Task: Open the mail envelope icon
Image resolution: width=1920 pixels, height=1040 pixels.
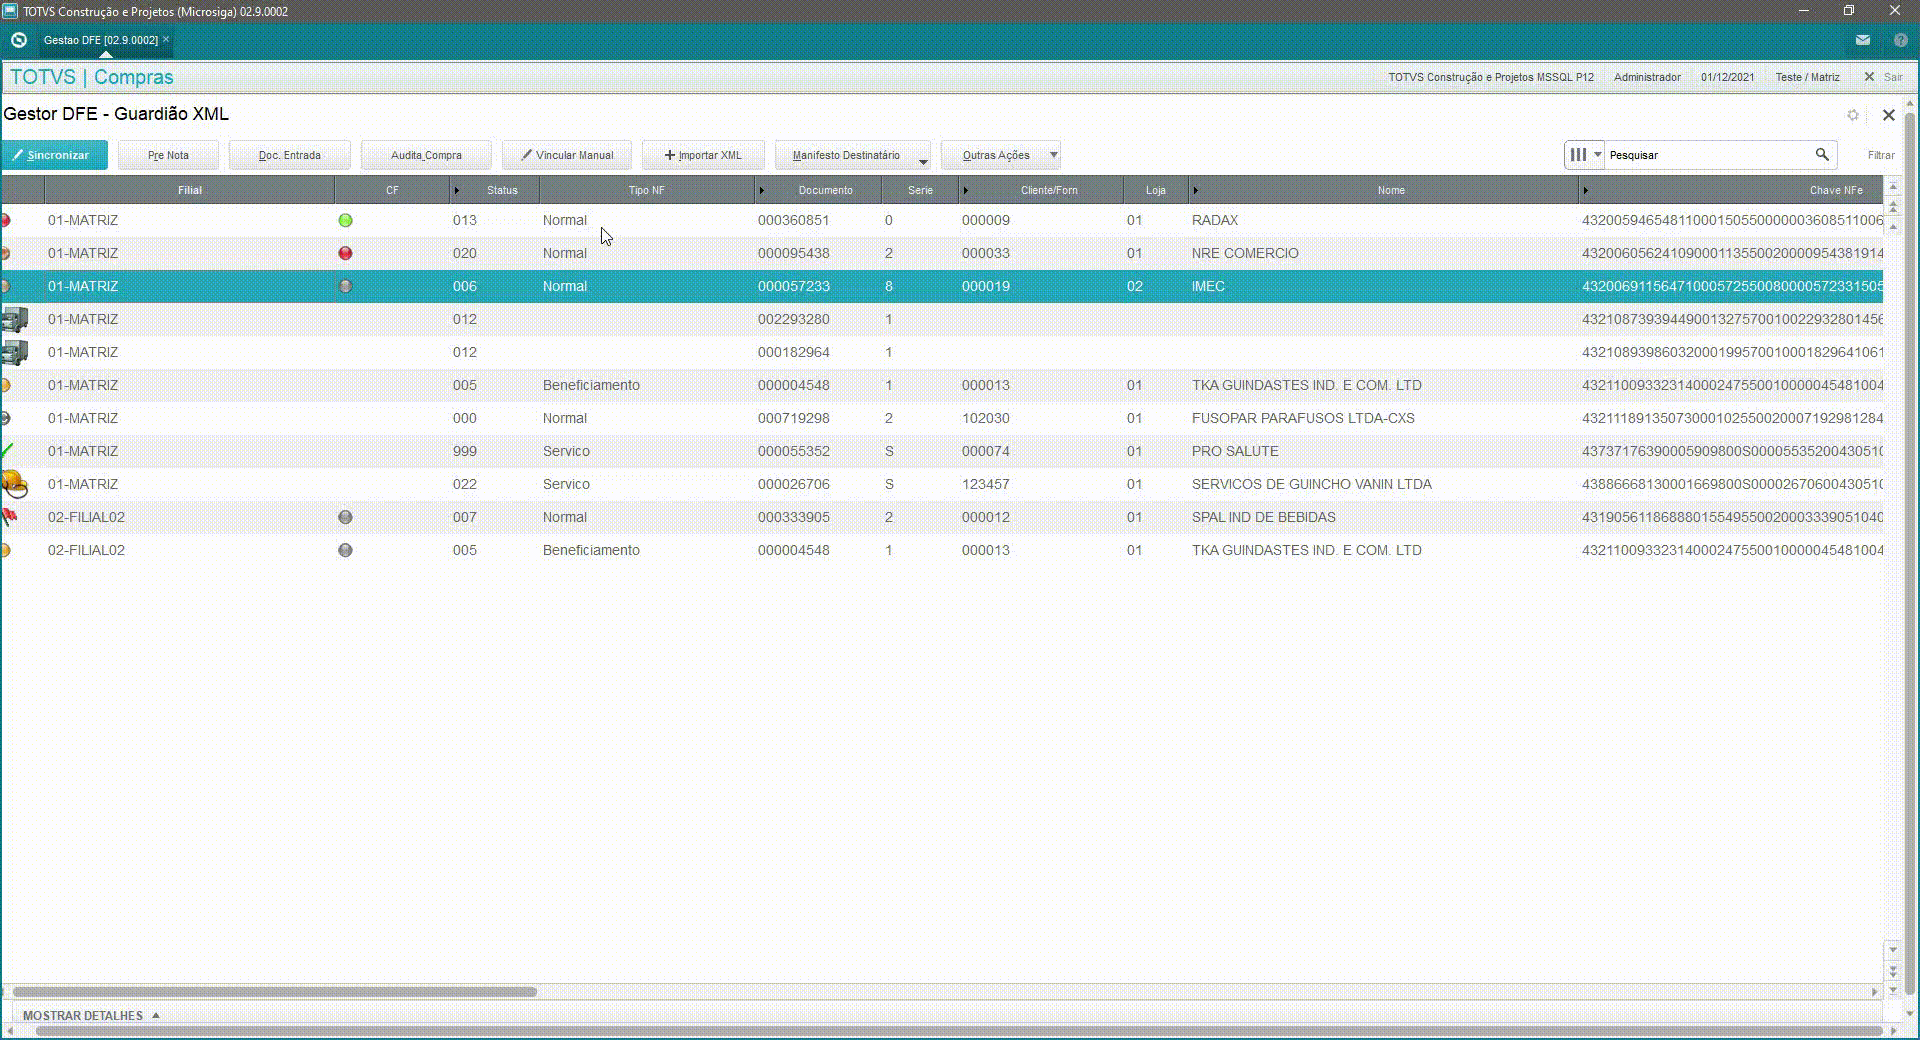Action: tap(1862, 40)
